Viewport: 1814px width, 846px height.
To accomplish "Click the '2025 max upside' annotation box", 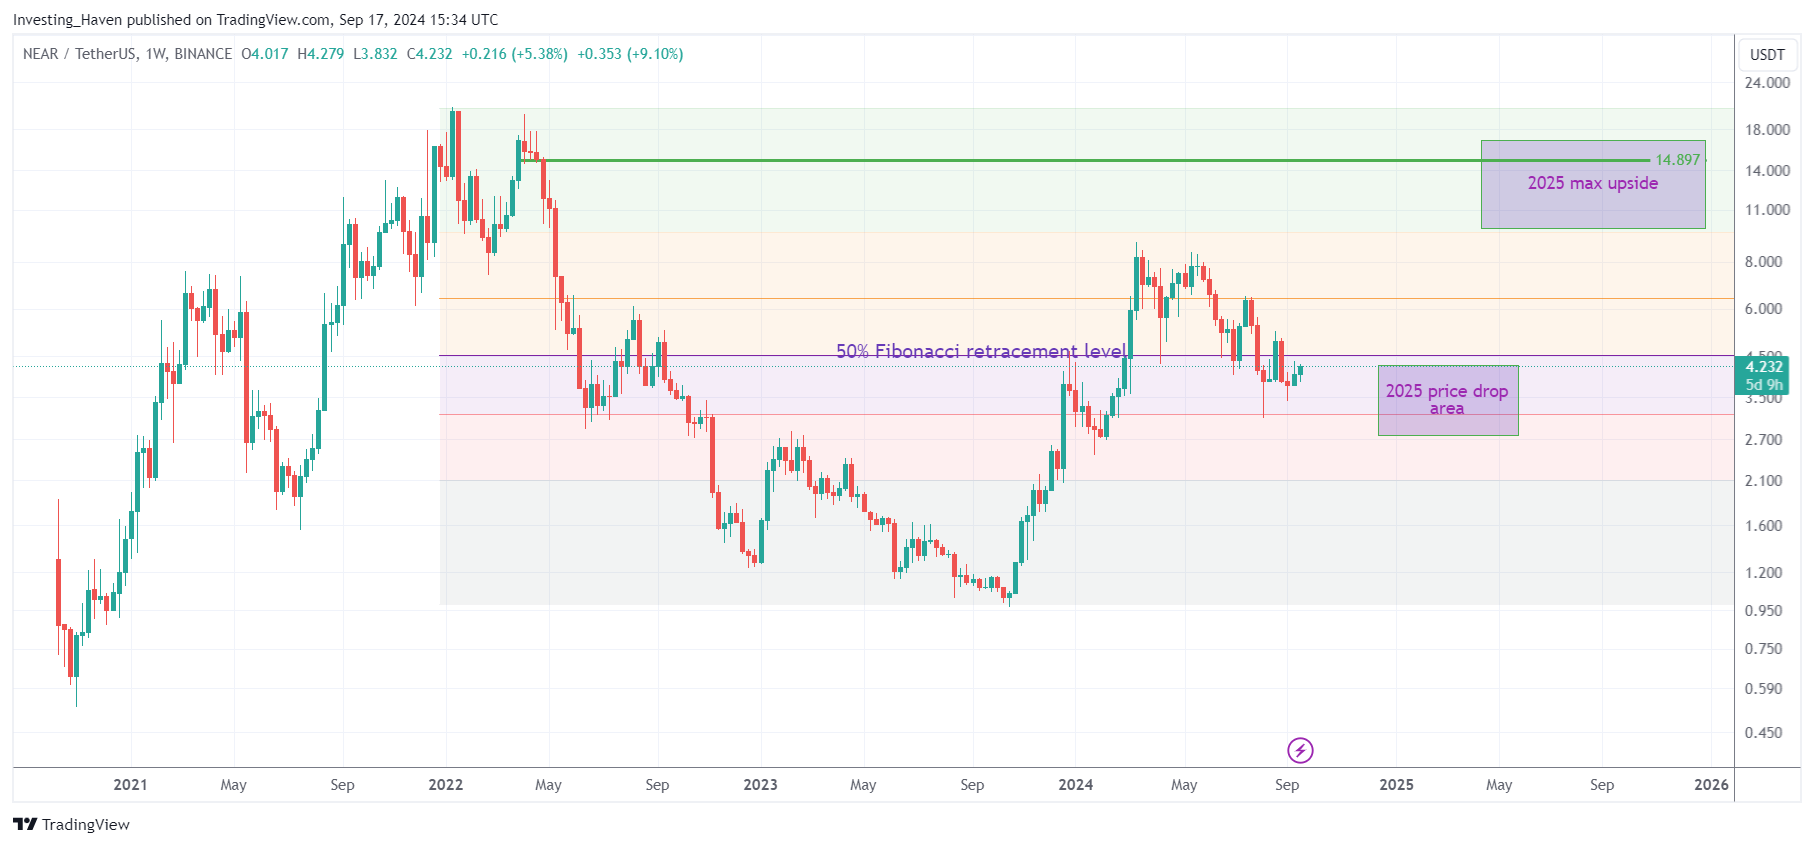I will [1593, 184].
